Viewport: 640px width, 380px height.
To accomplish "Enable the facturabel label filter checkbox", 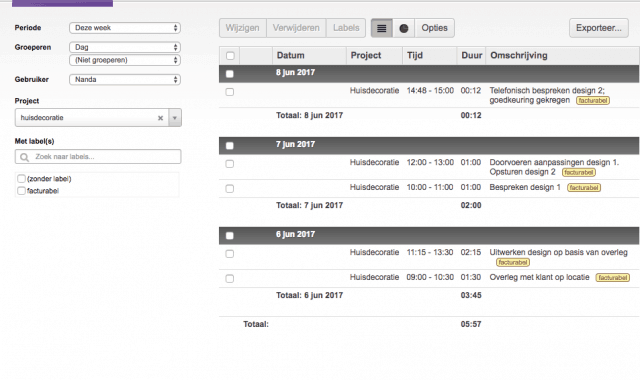I will point(22,191).
